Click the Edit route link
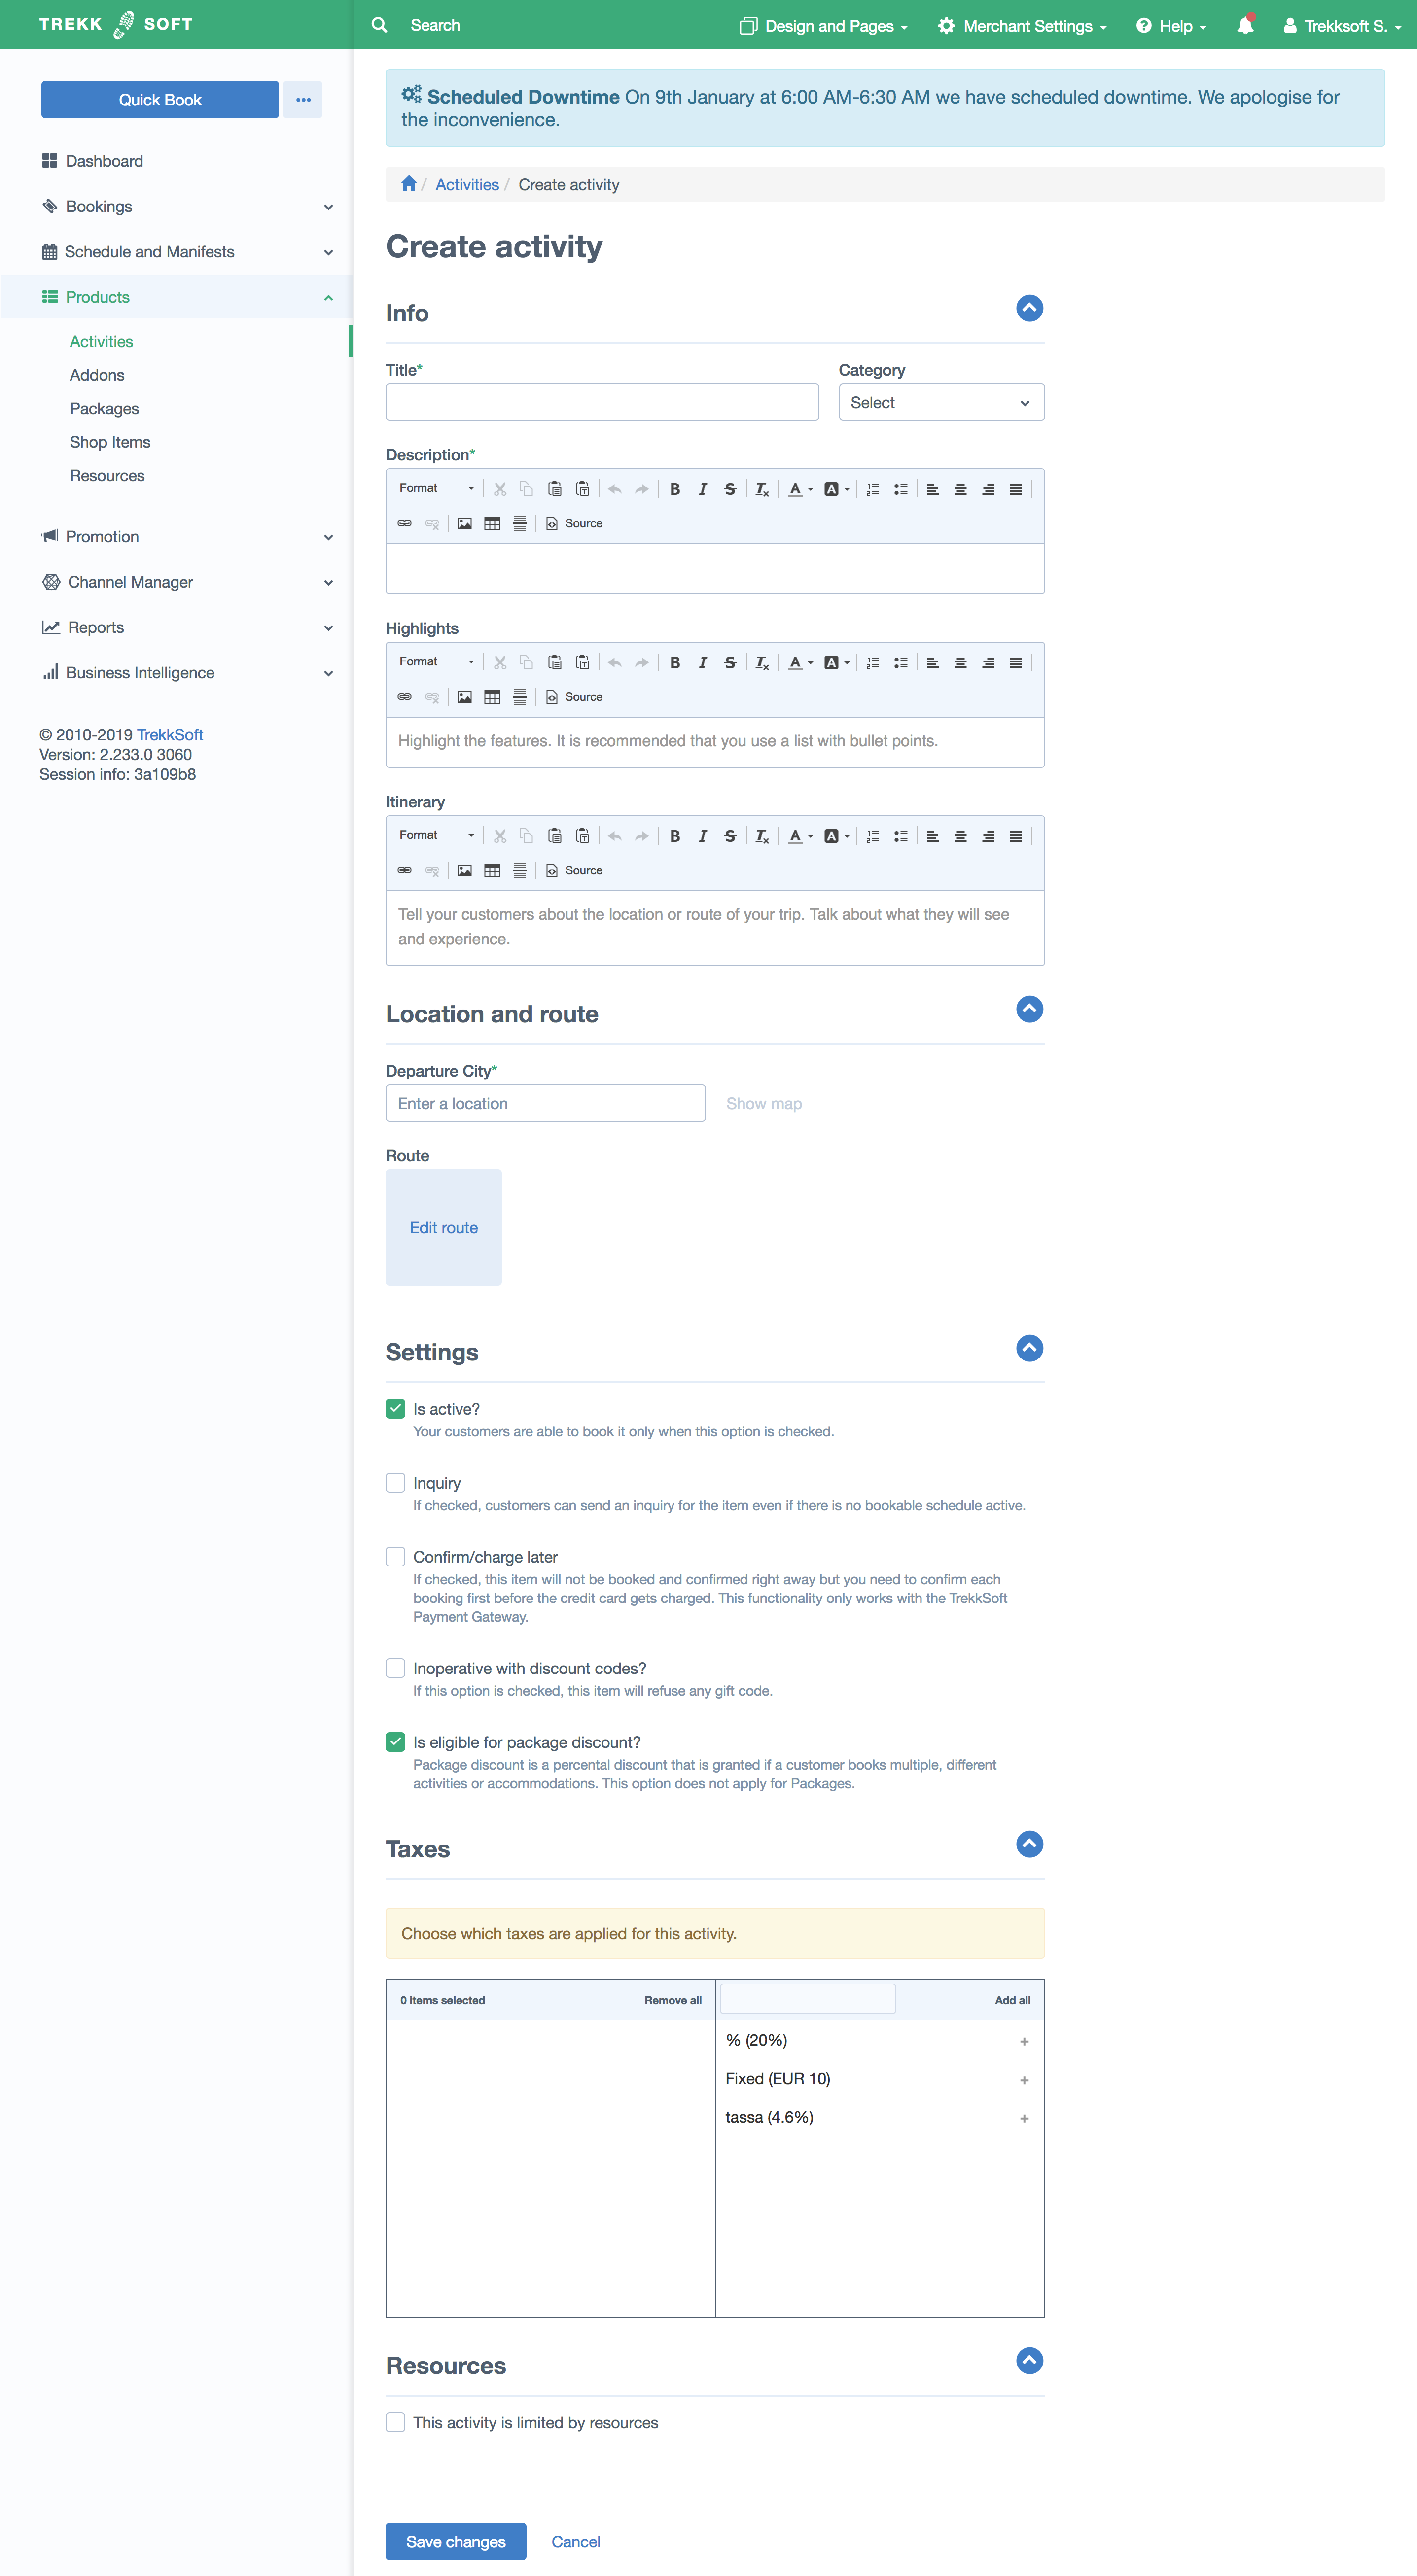1417x2576 pixels. click(x=444, y=1227)
